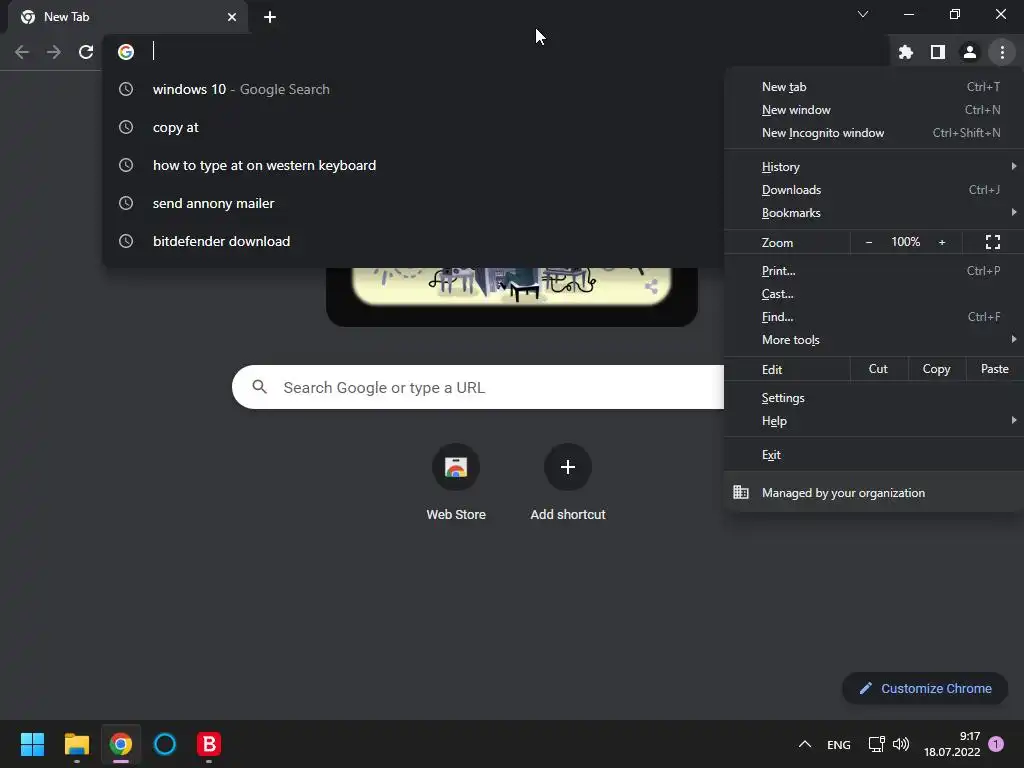Click Copy in the Edit row
1024x768 pixels.
coord(936,369)
